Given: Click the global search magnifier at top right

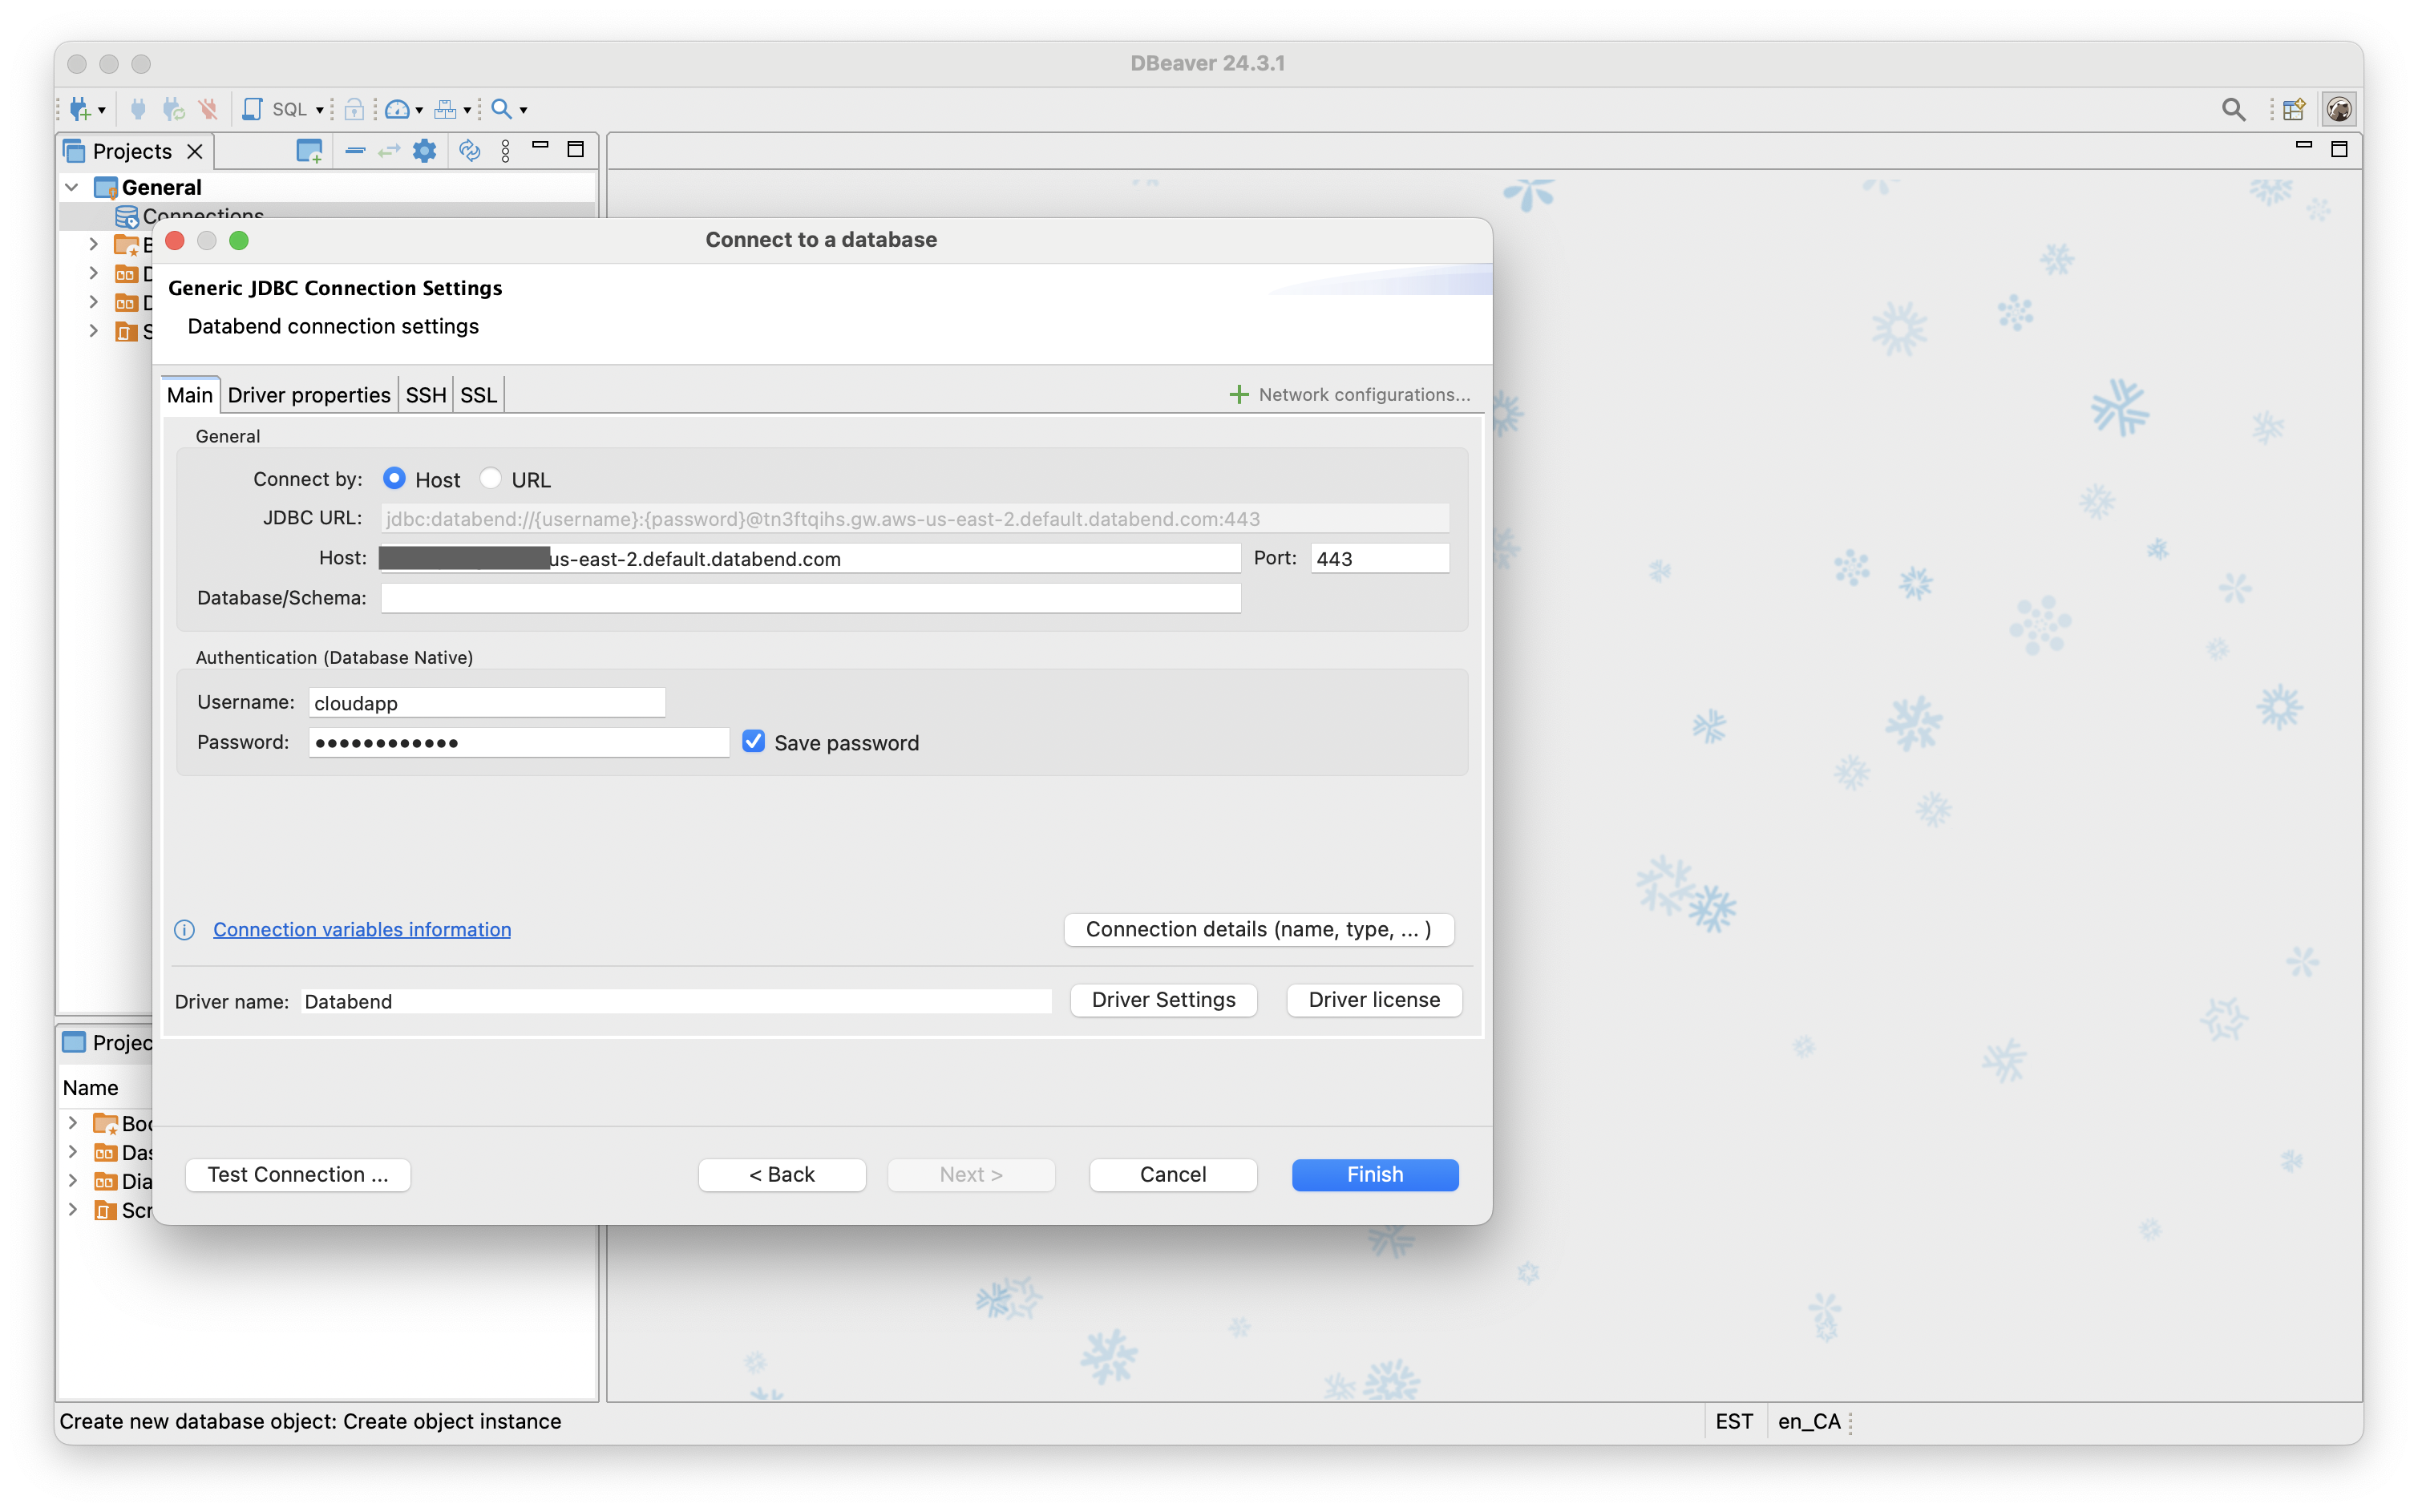Looking at the screenshot, I should tap(2233, 109).
